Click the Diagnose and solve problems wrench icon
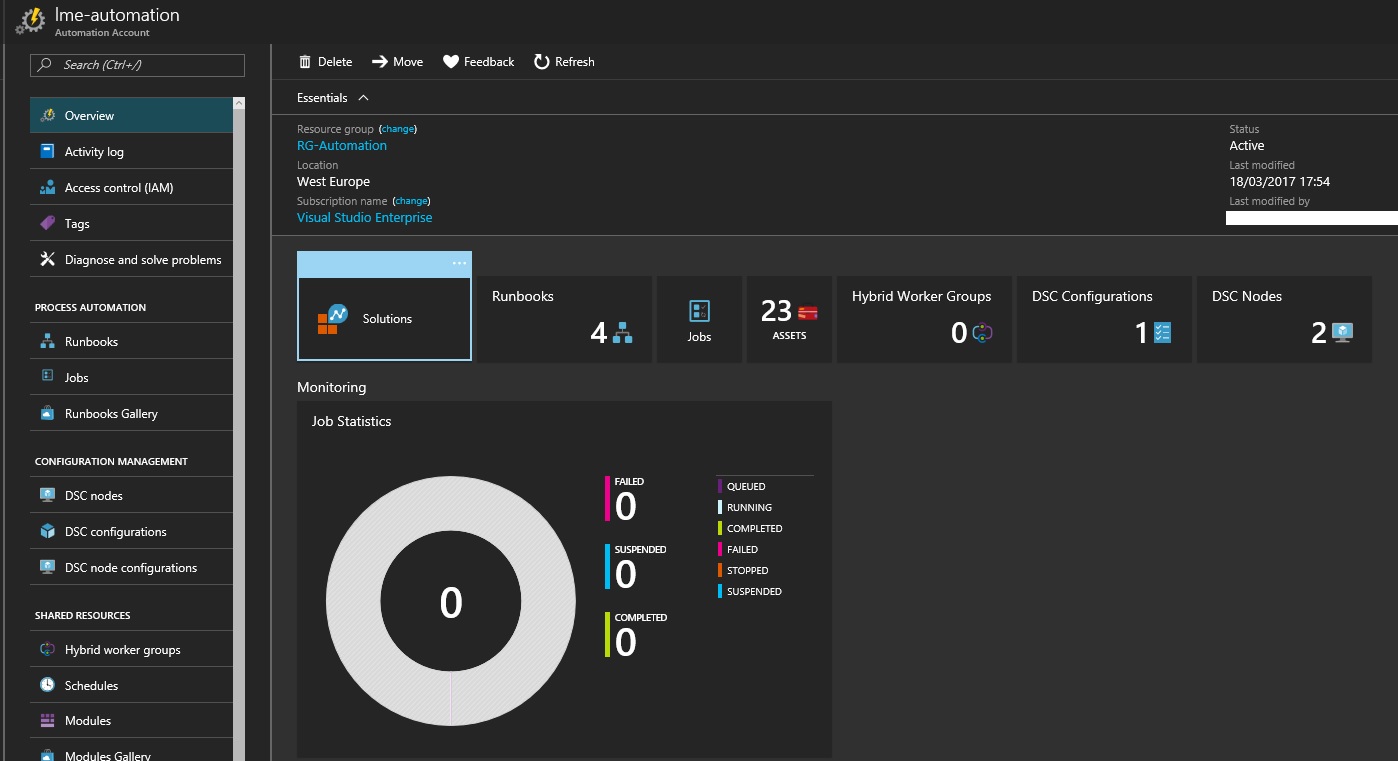1398x761 pixels. [x=47, y=260]
